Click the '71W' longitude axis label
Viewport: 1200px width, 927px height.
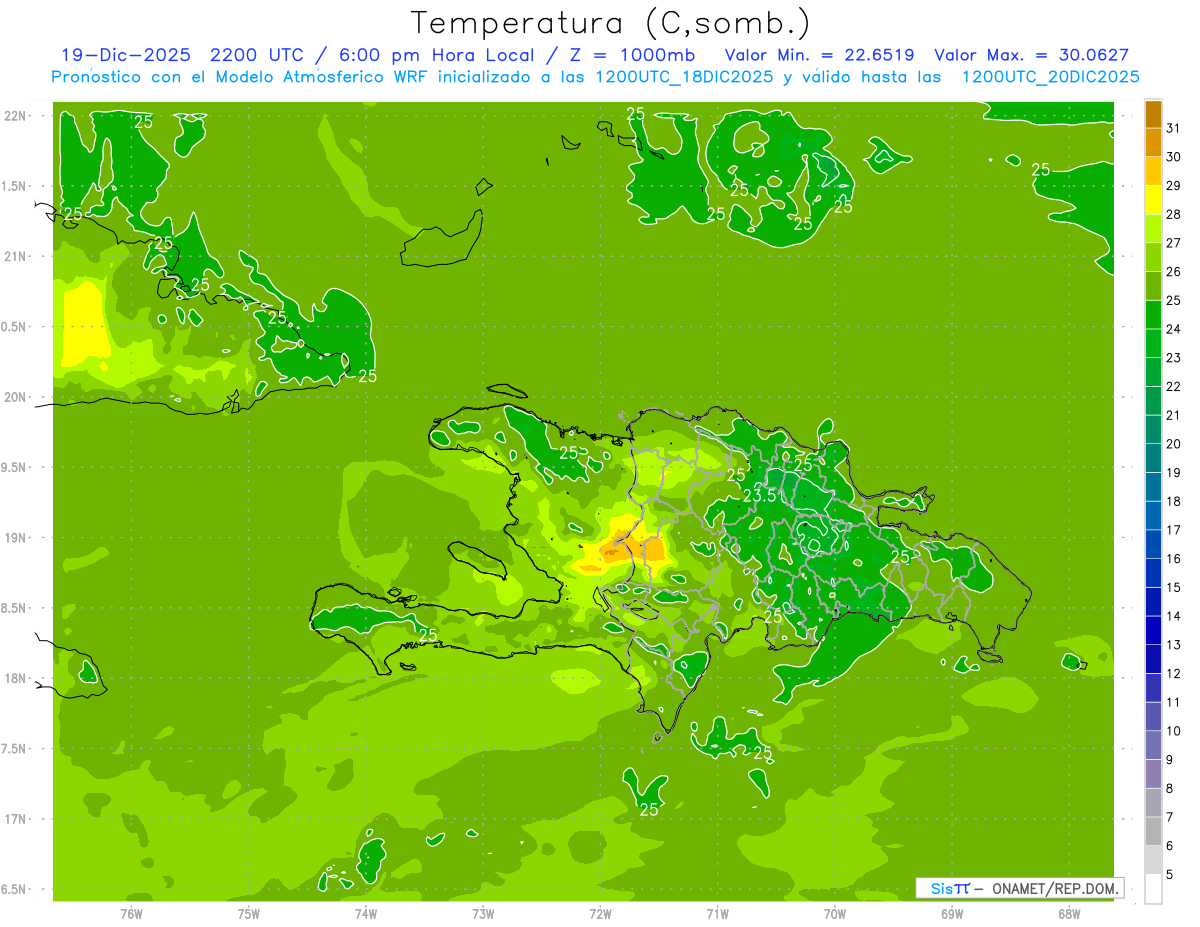pyautogui.click(x=717, y=913)
